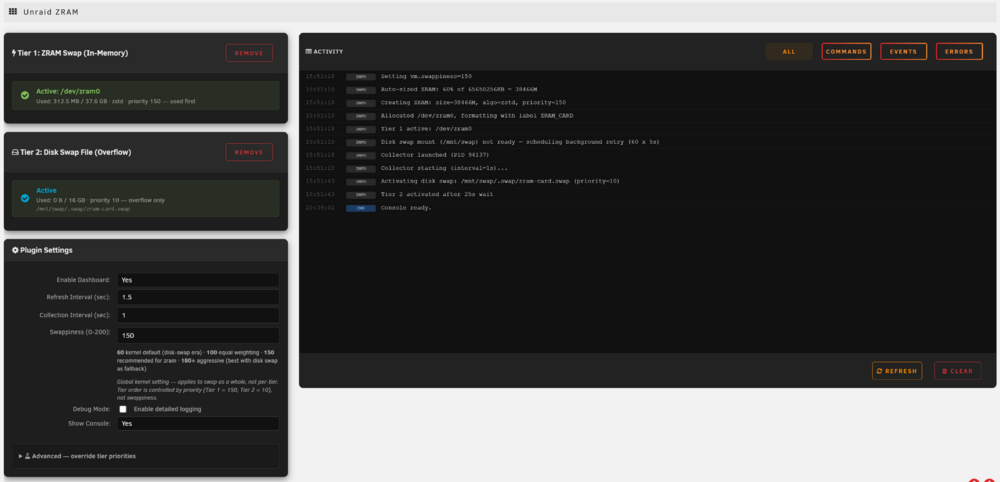
Task: Filter activity by Errors
Action: tap(959, 52)
